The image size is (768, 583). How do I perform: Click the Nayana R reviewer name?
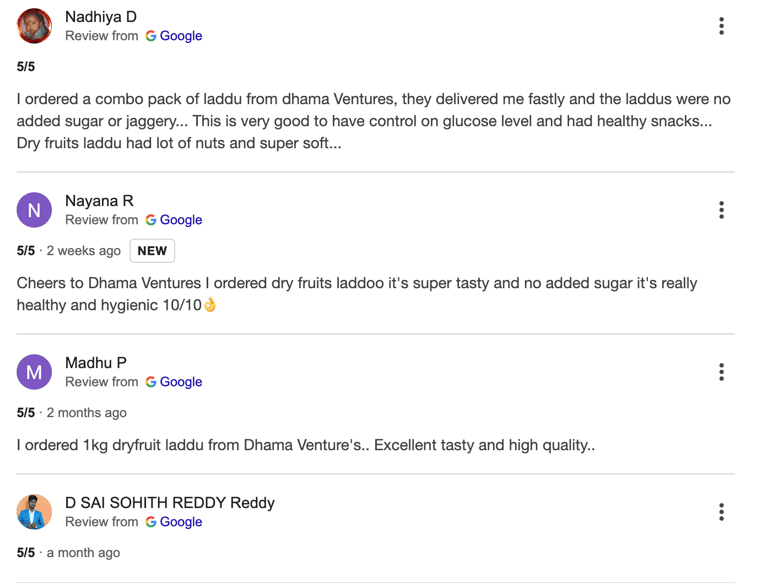tap(99, 201)
